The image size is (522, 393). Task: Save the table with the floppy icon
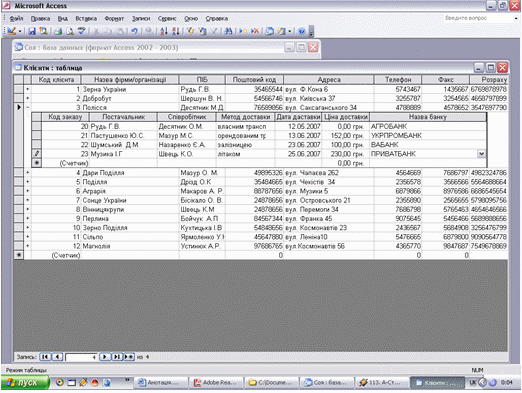(32, 31)
